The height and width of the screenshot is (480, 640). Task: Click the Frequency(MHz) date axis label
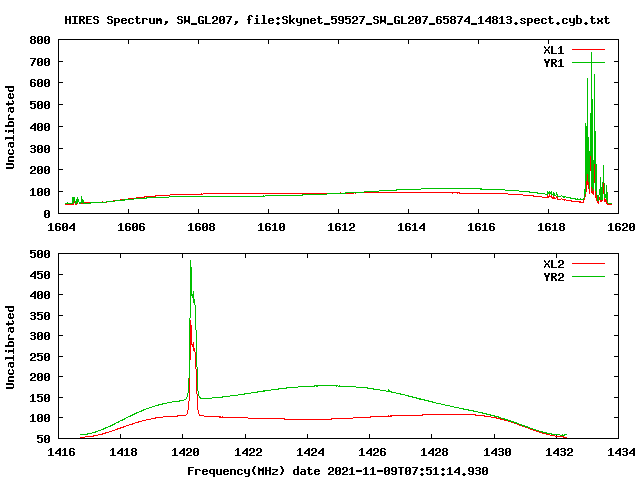click(x=338, y=471)
